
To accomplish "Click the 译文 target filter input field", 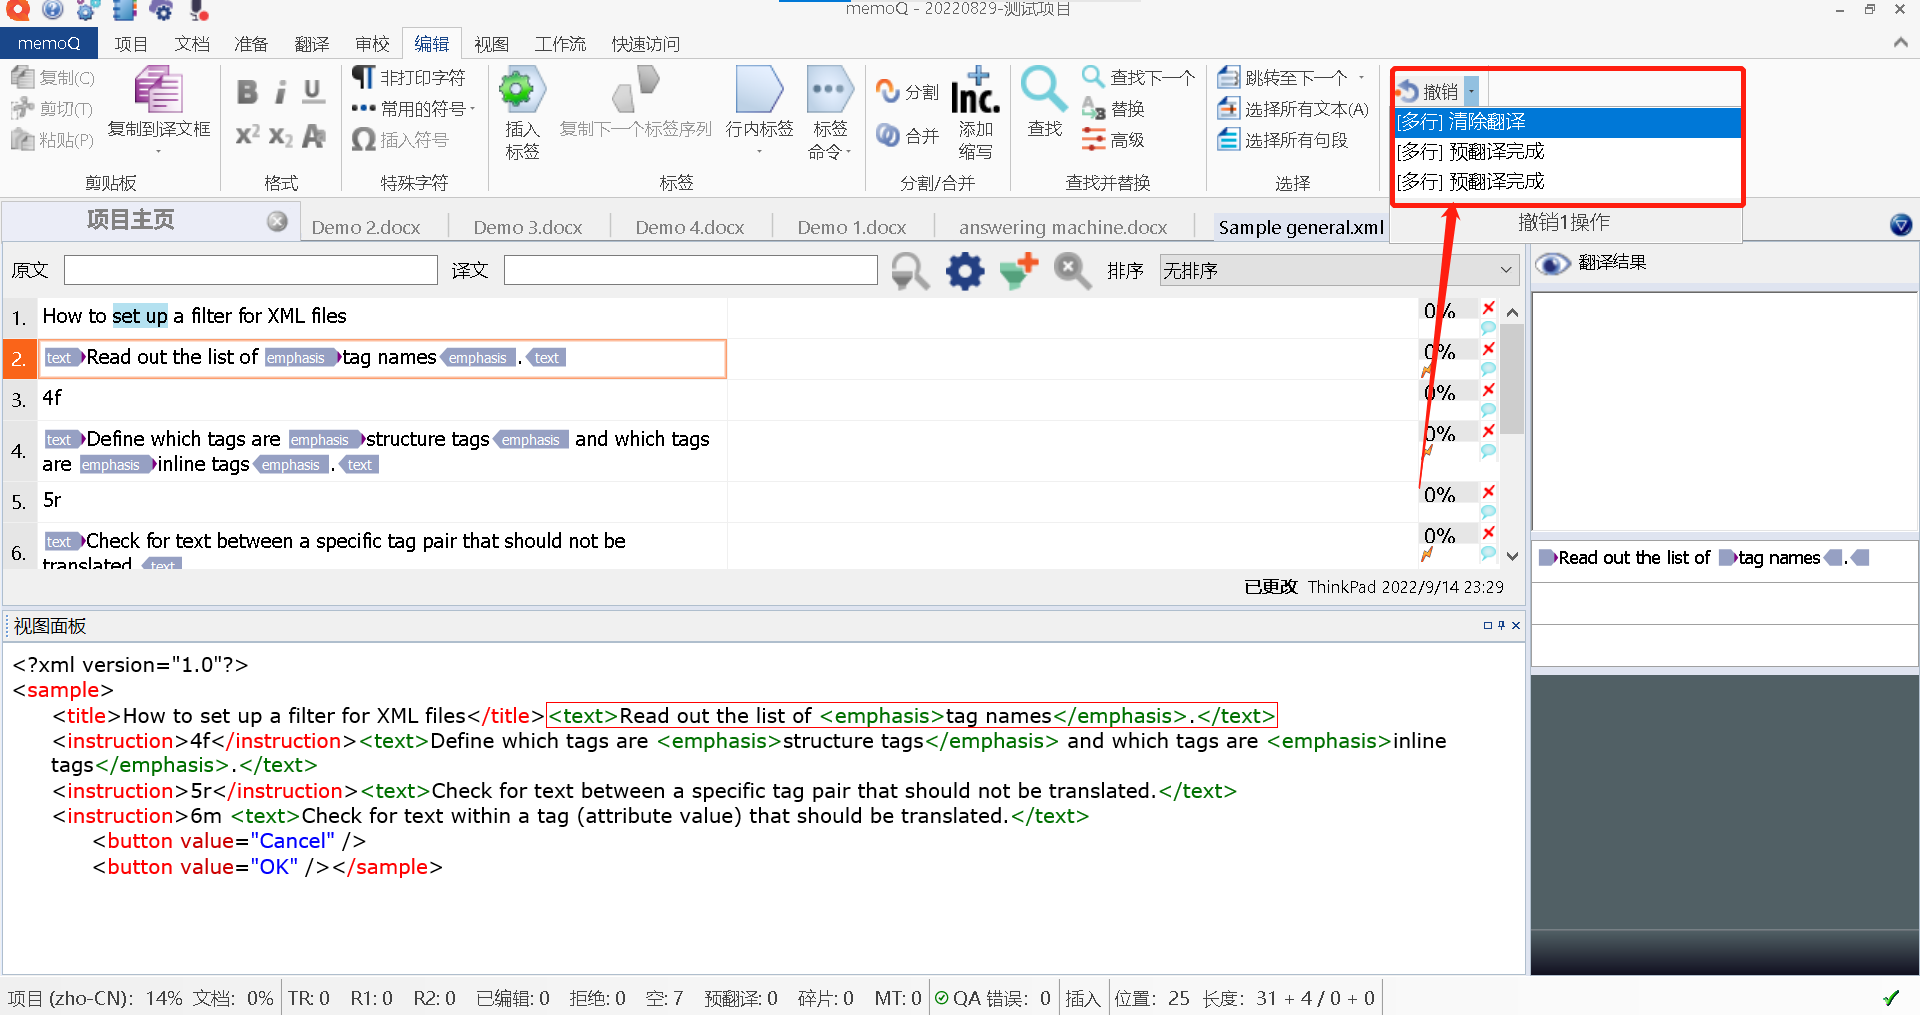I will (690, 270).
